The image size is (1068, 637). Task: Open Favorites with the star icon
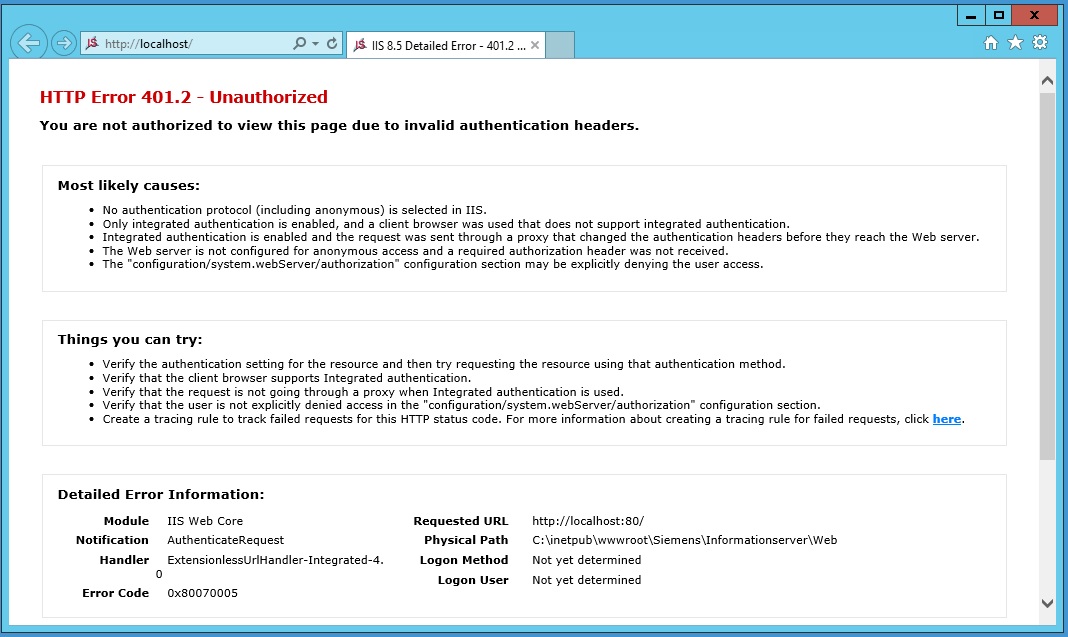(x=1015, y=43)
